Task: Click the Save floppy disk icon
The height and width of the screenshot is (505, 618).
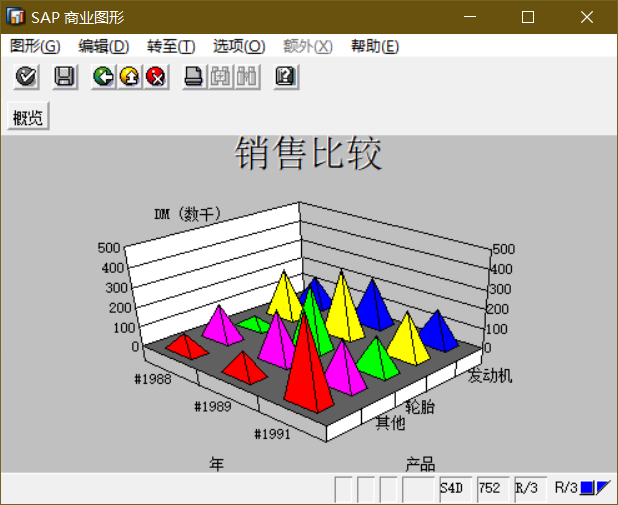Action: (65, 76)
